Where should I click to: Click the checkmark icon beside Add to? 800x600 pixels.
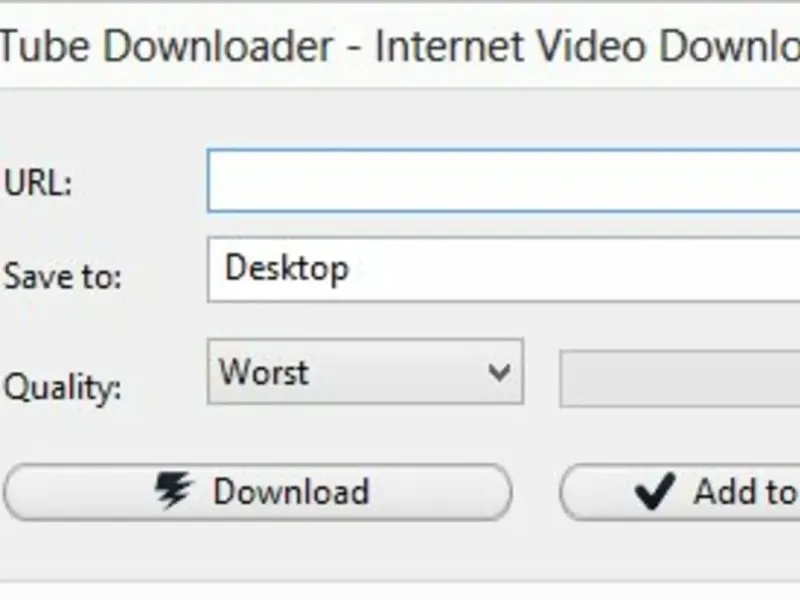656,491
